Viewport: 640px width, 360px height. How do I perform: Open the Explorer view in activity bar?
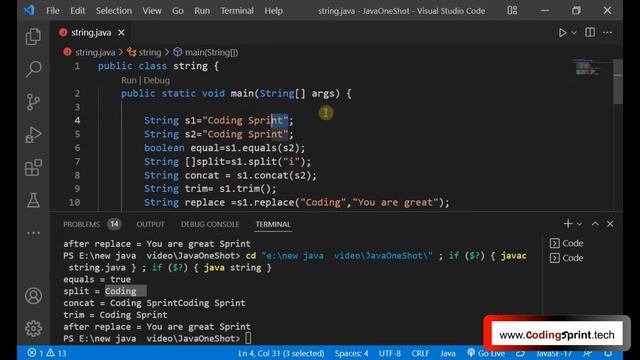(33, 37)
